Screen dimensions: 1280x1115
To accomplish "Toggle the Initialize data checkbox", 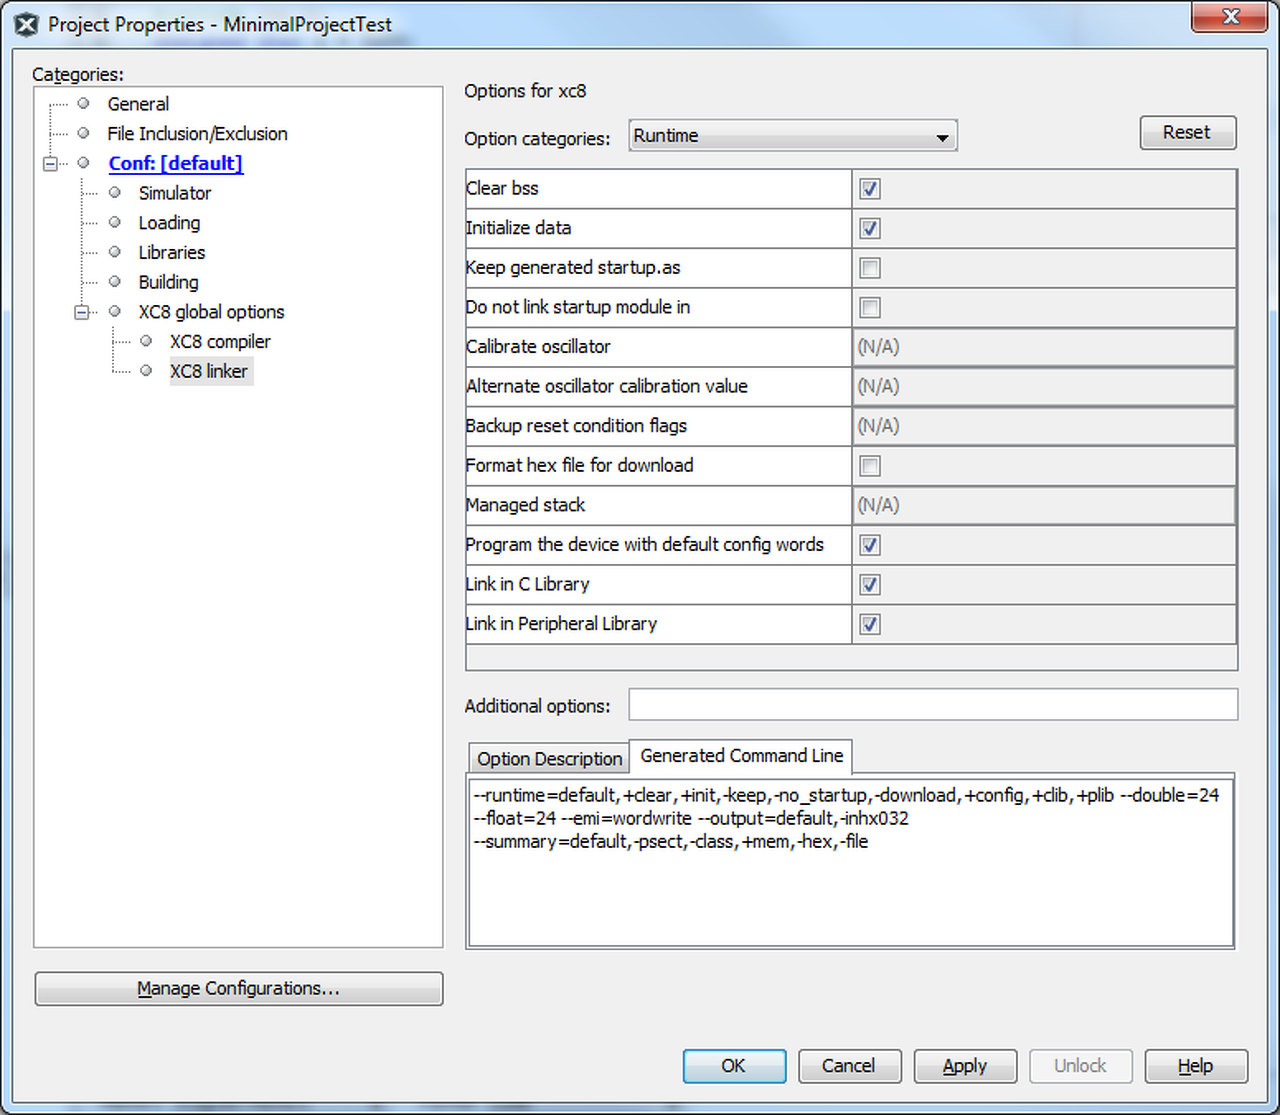I will coord(870,228).
